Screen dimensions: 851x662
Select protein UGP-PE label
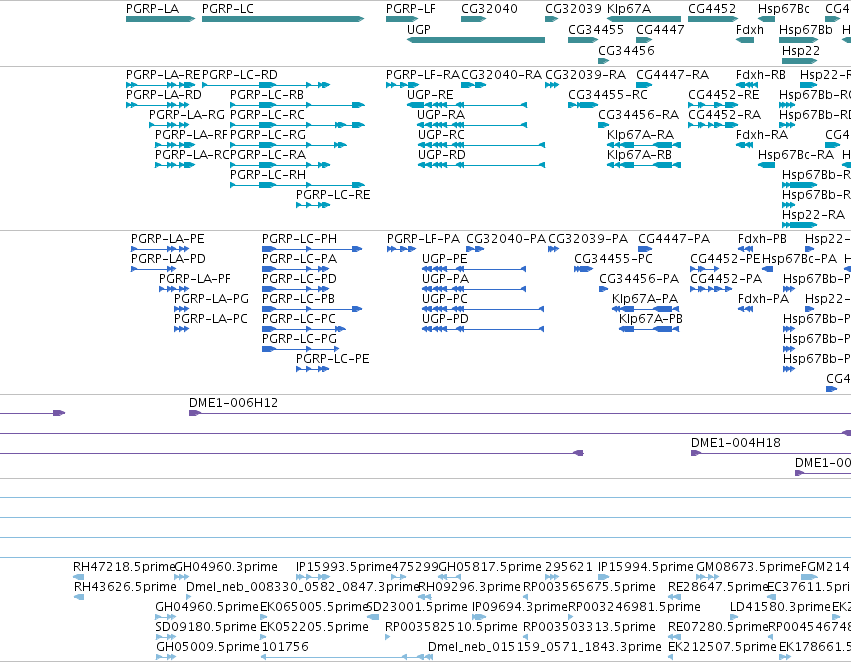444,259
